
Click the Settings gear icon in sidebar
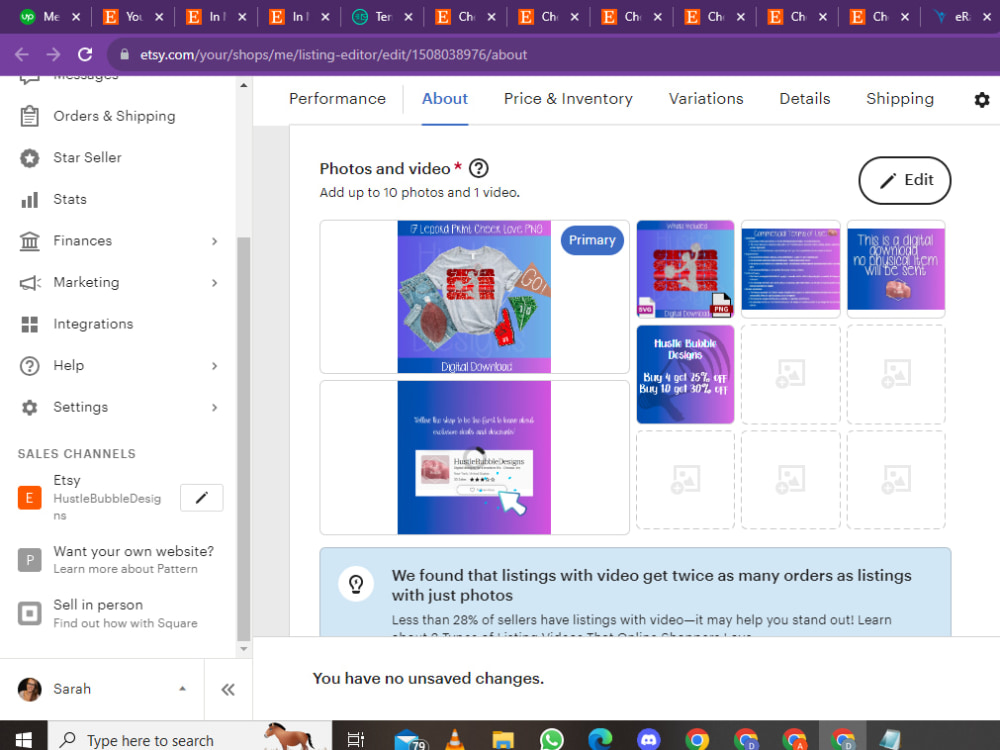click(x=29, y=408)
